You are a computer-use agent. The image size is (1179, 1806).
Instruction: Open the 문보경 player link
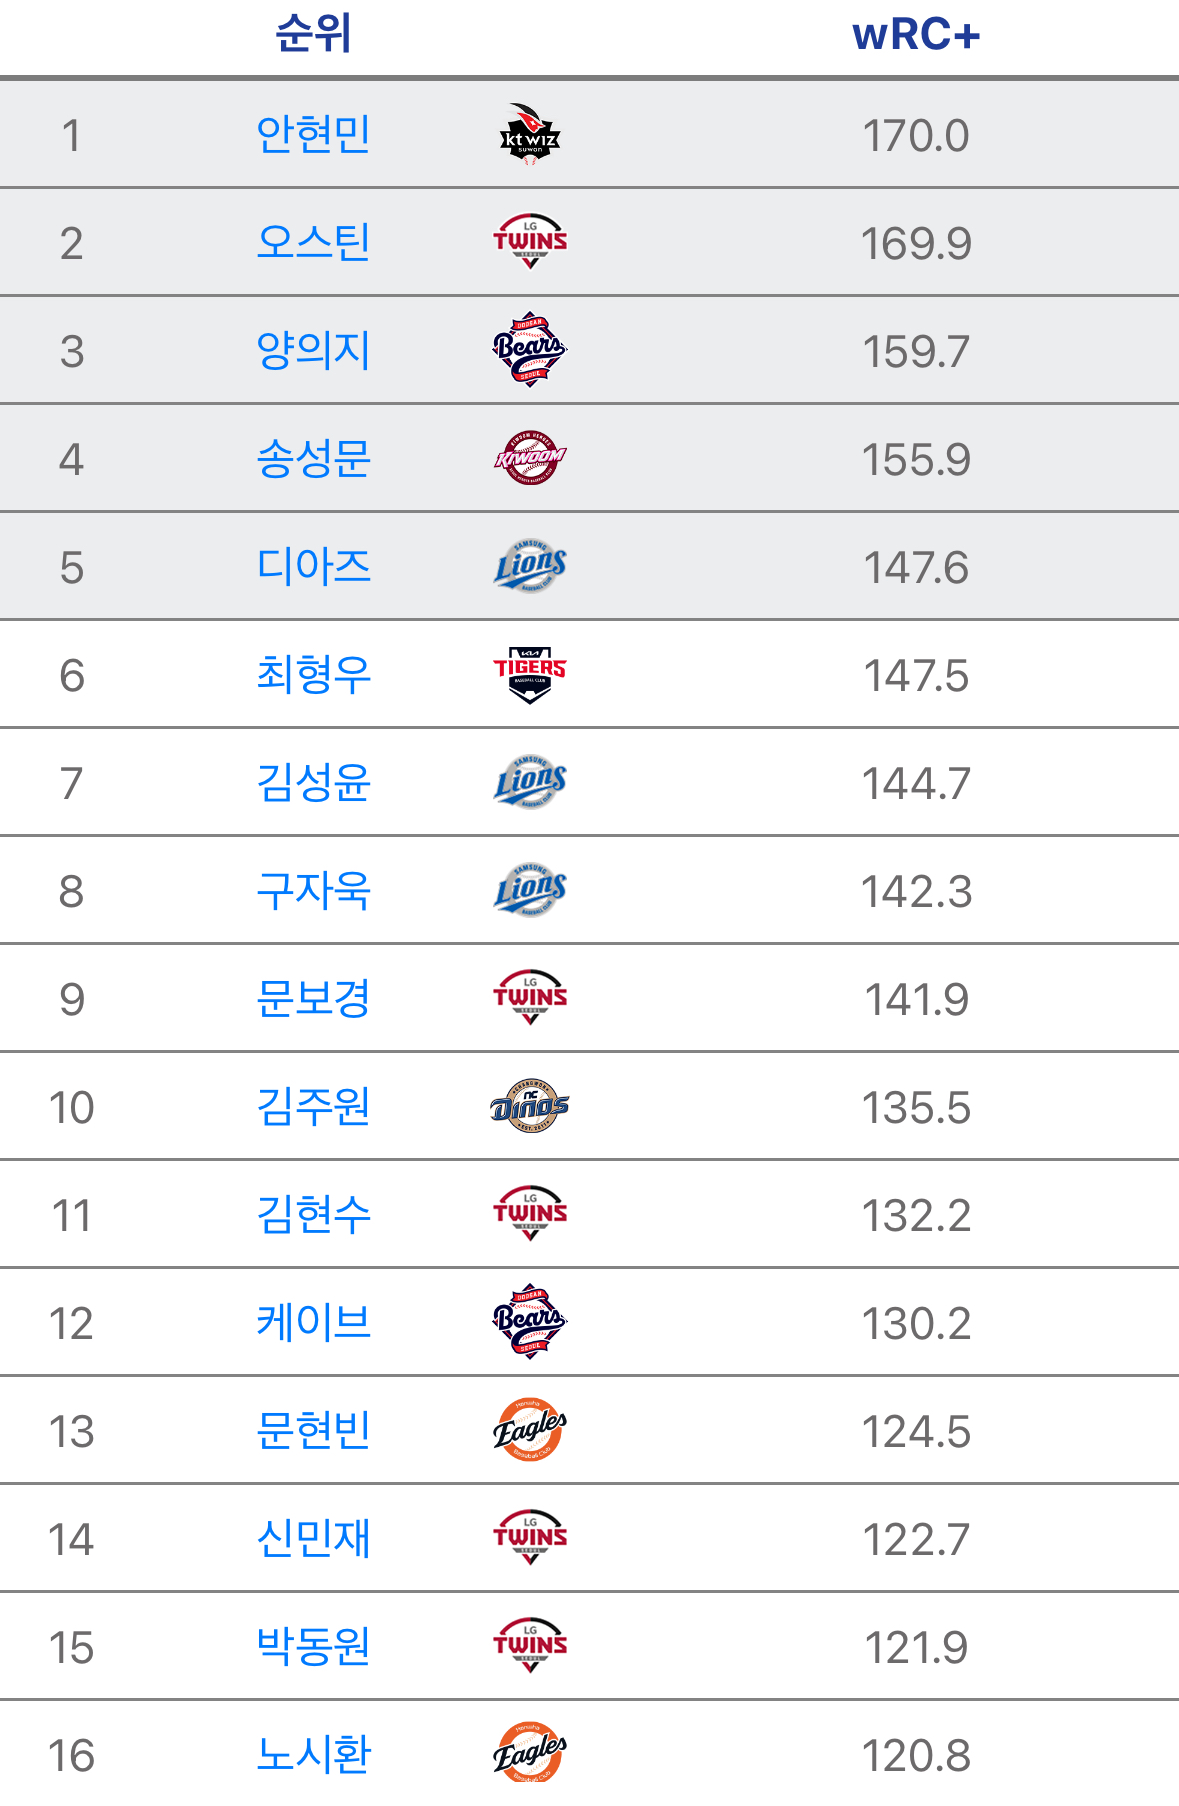[313, 999]
